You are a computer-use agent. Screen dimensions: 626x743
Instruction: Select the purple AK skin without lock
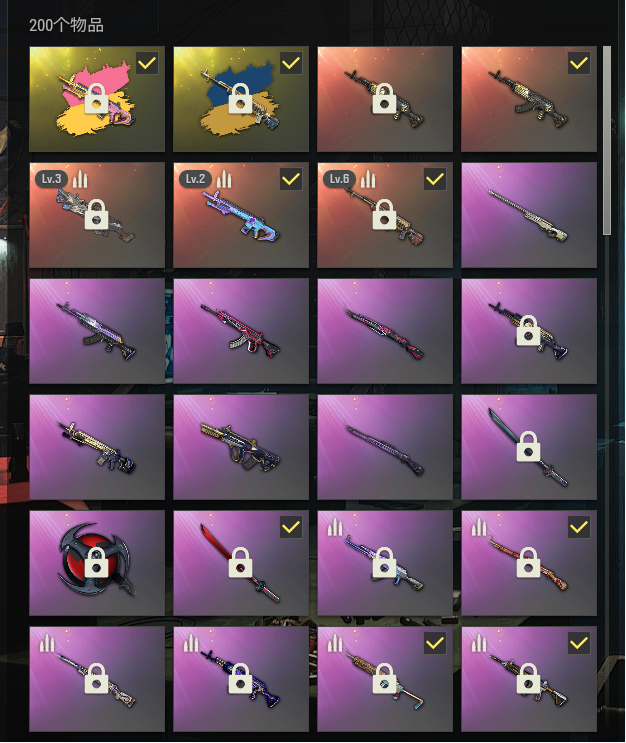click(97, 331)
